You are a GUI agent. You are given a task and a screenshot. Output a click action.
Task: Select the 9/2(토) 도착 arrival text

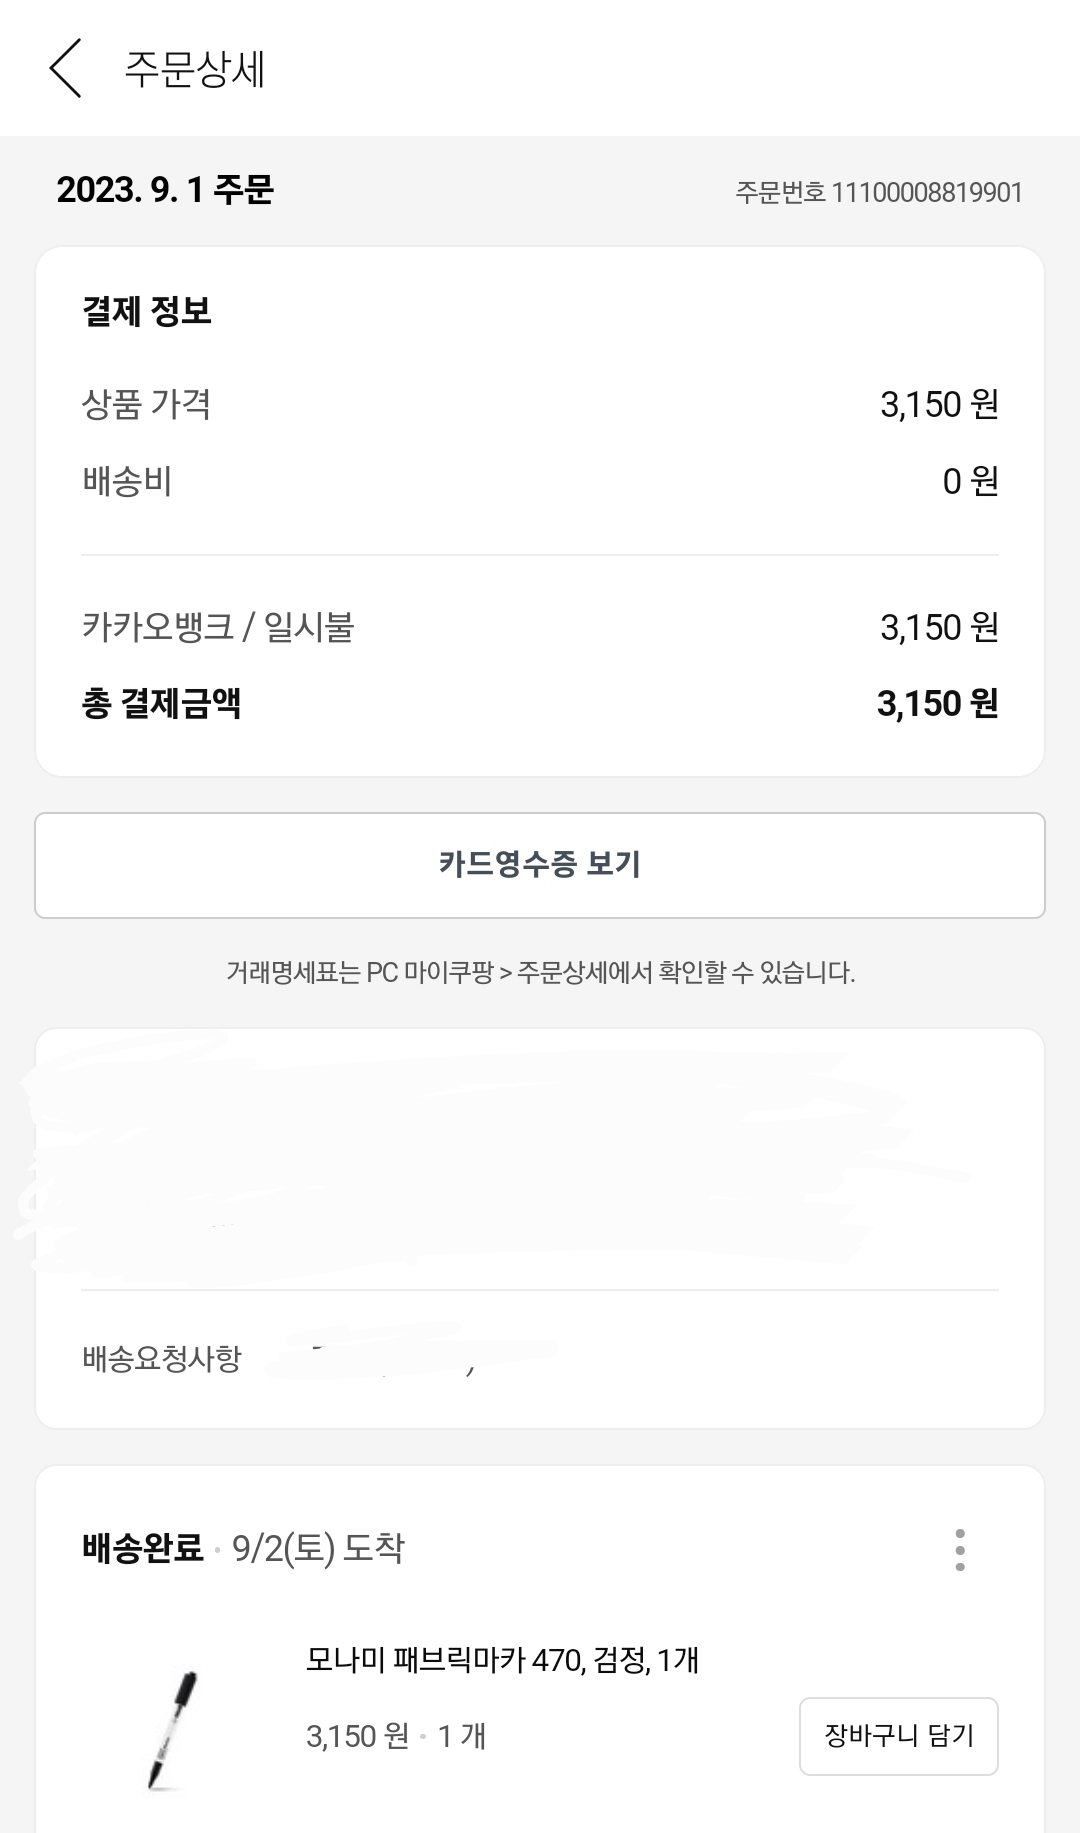coord(318,1548)
